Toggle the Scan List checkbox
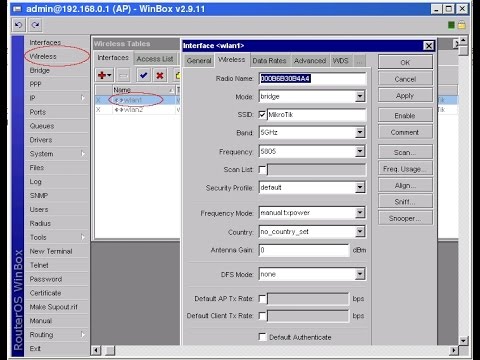Image resolution: width=480 pixels, height=360 pixels. click(x=263, y=170)
